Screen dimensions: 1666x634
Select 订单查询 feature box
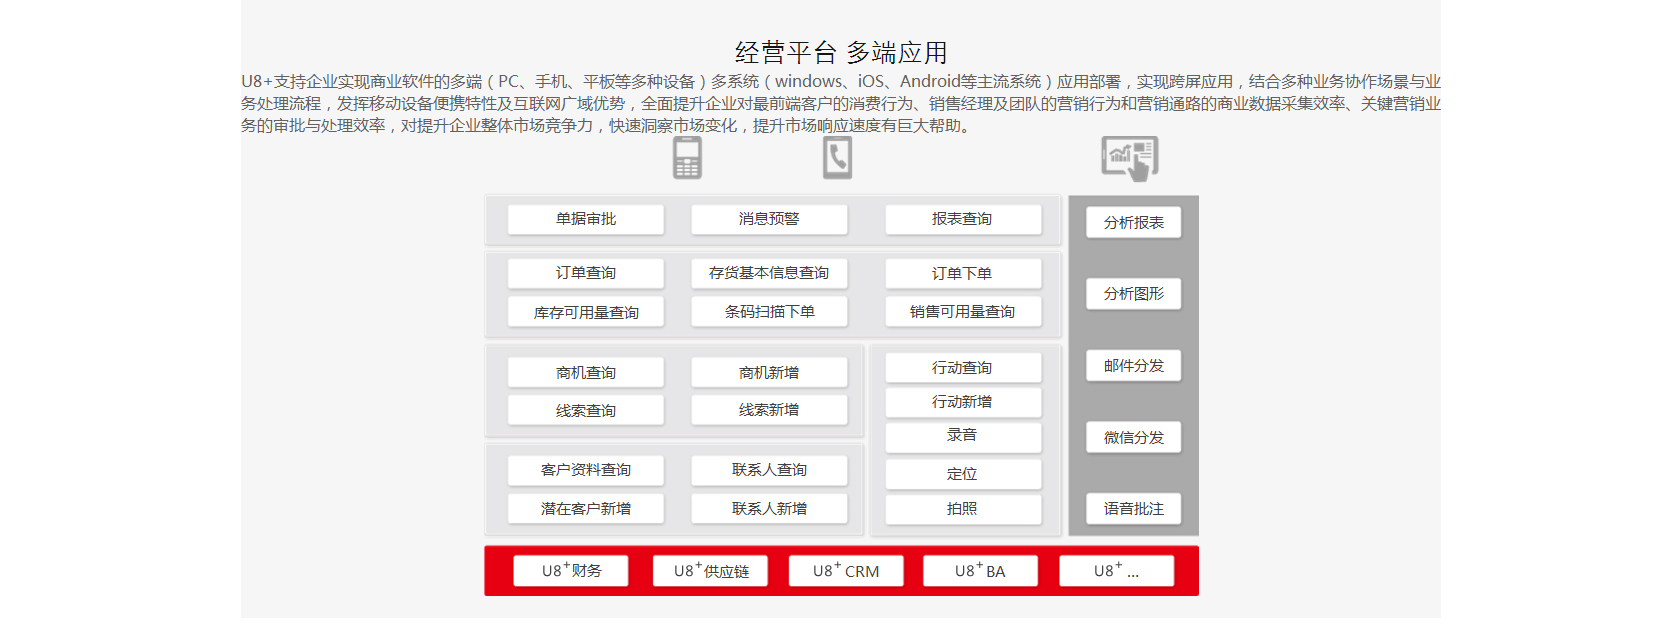point(585,273)
